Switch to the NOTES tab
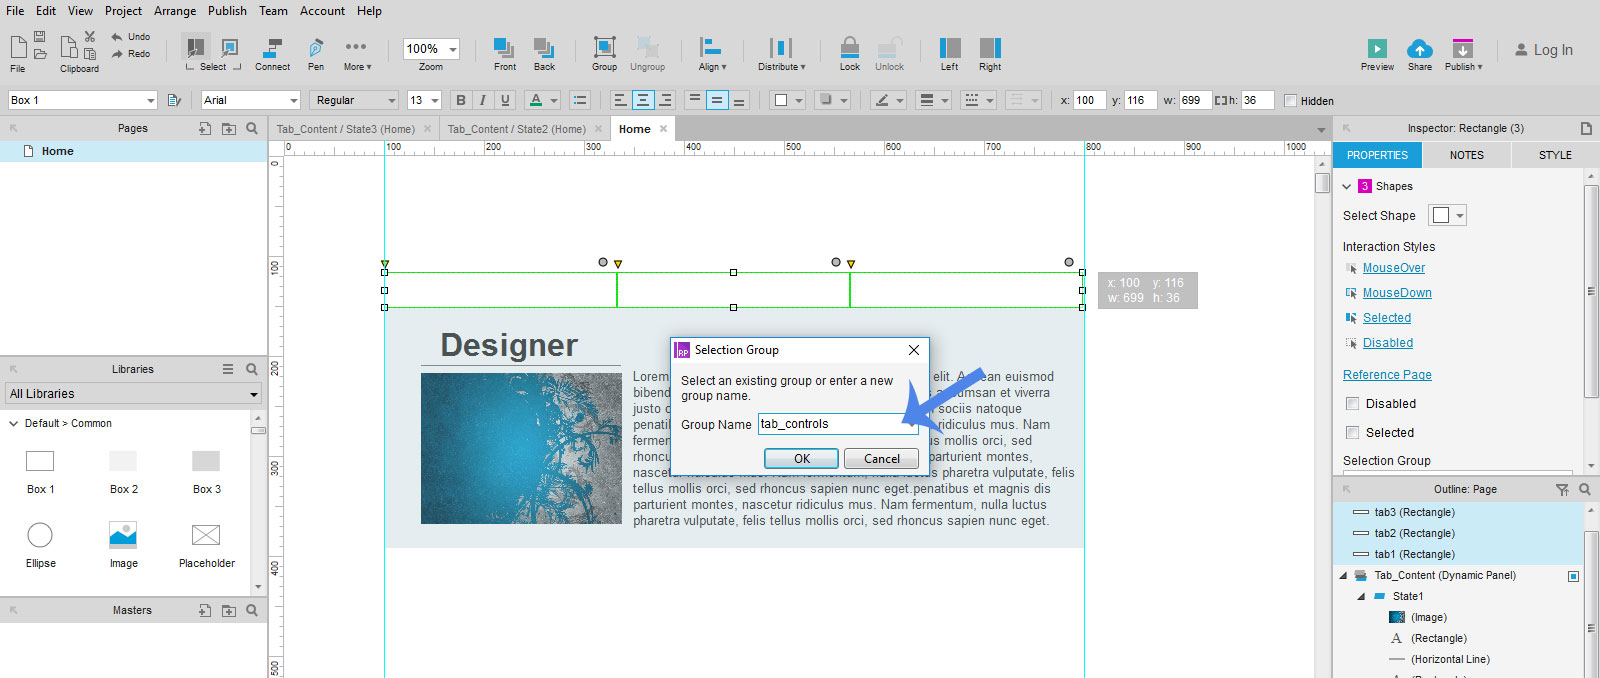Screen dimensions: 1600x678 1467,155
